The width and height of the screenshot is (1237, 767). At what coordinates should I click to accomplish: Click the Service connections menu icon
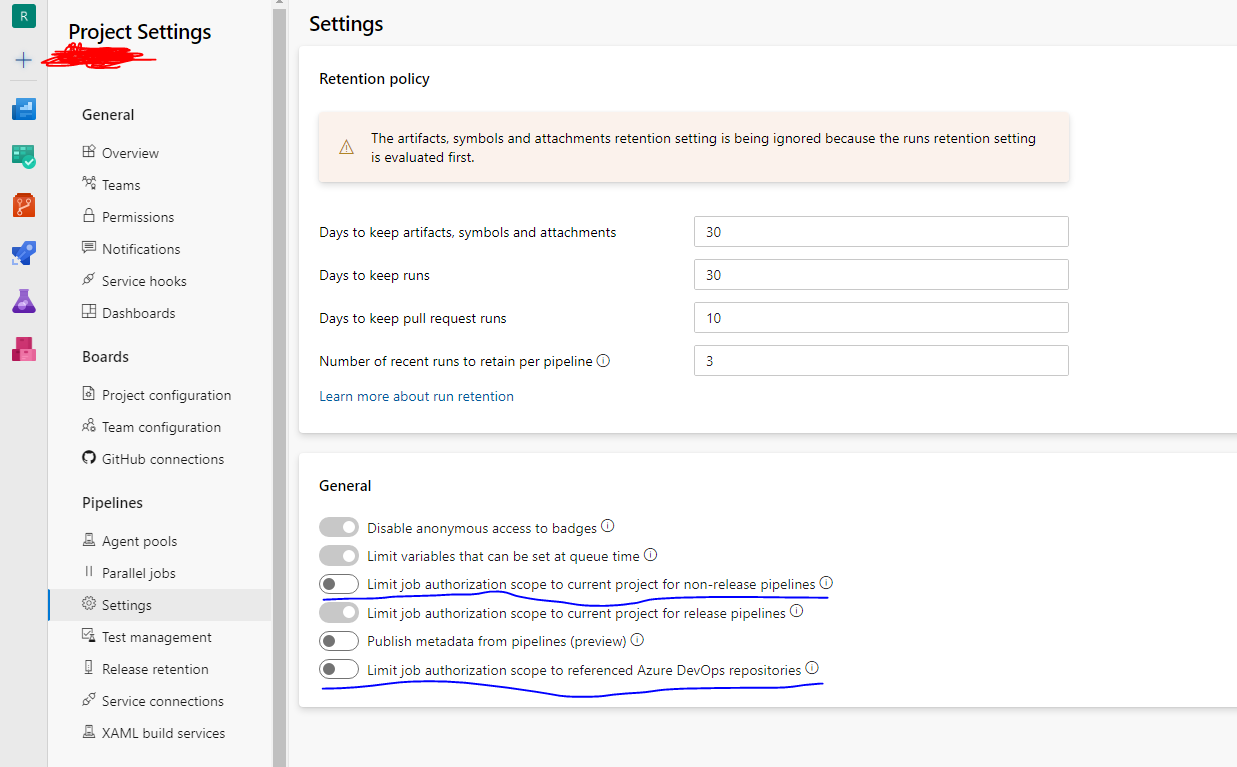click(x=89, y=700)
